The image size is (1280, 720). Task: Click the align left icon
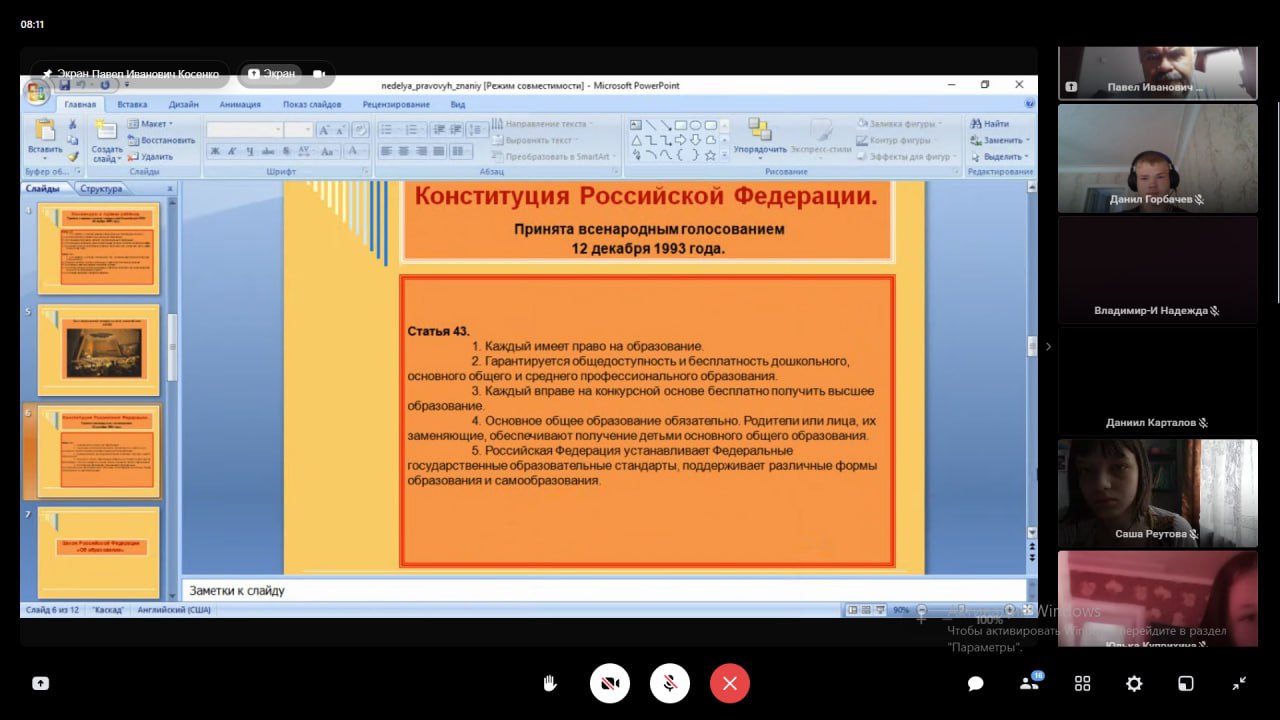coord(386,151)
